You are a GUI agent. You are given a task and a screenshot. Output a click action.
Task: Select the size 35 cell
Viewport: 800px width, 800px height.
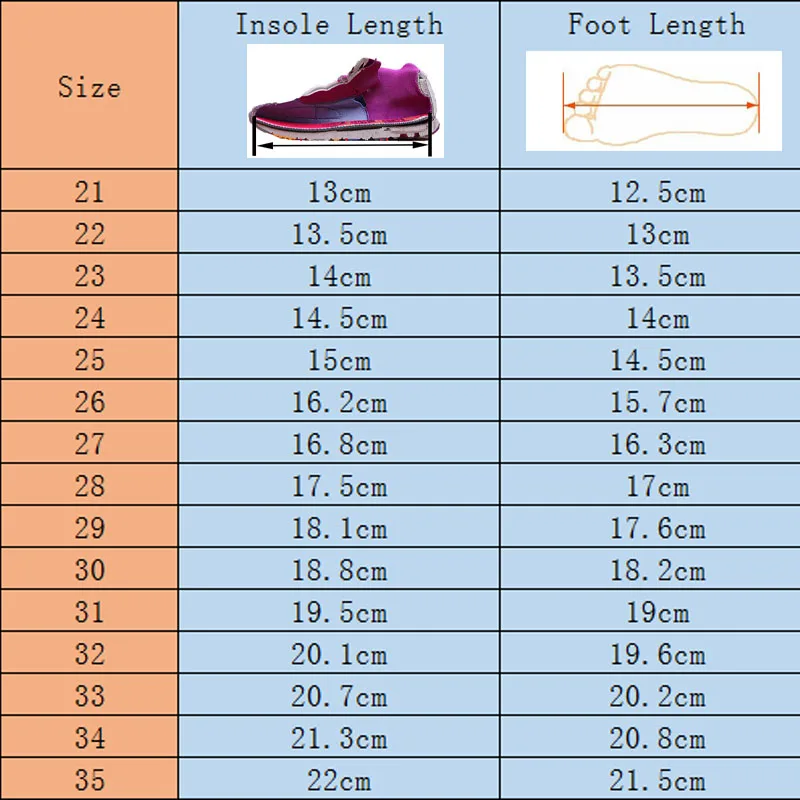(89, 780)
